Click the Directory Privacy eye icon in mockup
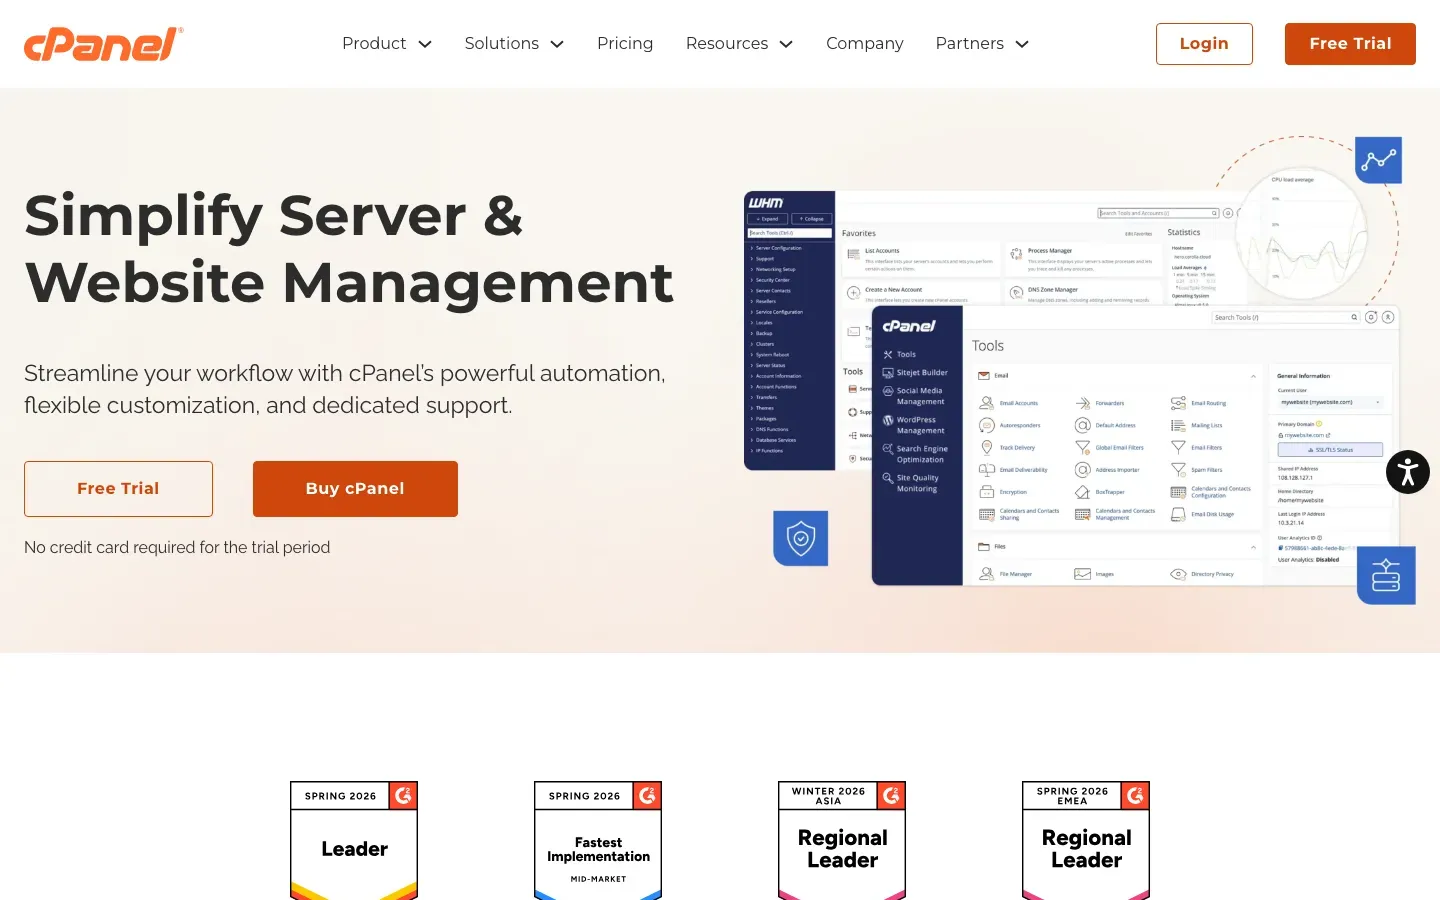This screenshot has width=1440, height=900. click(x=1178, y=574)
